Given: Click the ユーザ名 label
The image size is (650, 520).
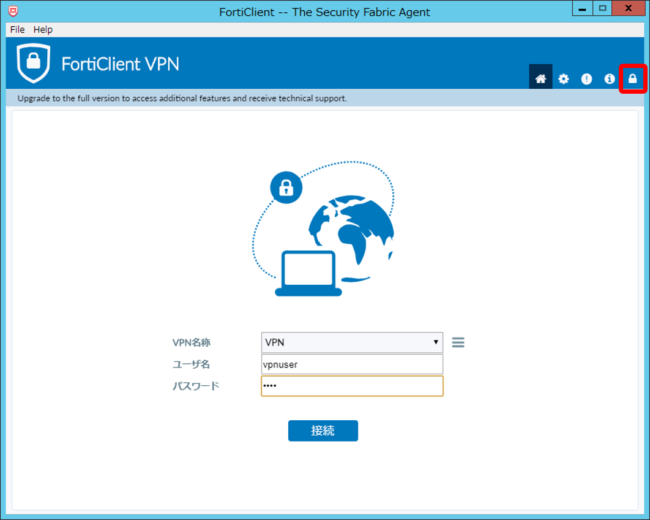Looking at the screenshot, I should pyautogui.click(x=191, y=364).
